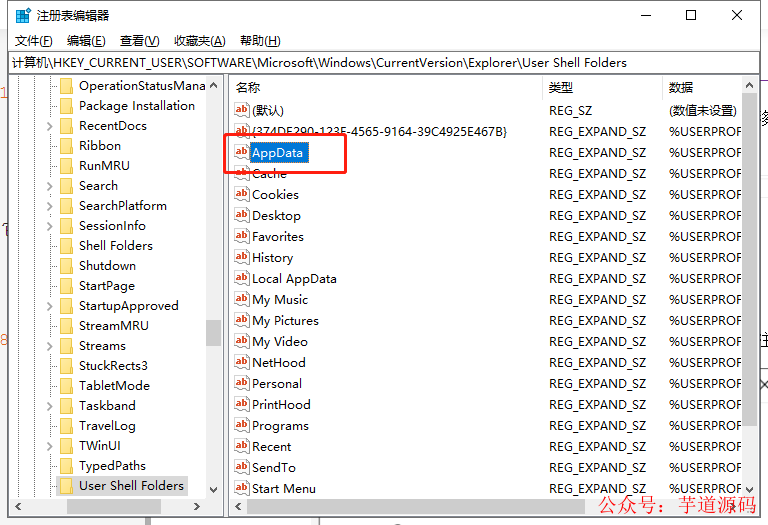The image size is (768, 525).
Task: Select the Package Installation key
Action: [137, 106]
